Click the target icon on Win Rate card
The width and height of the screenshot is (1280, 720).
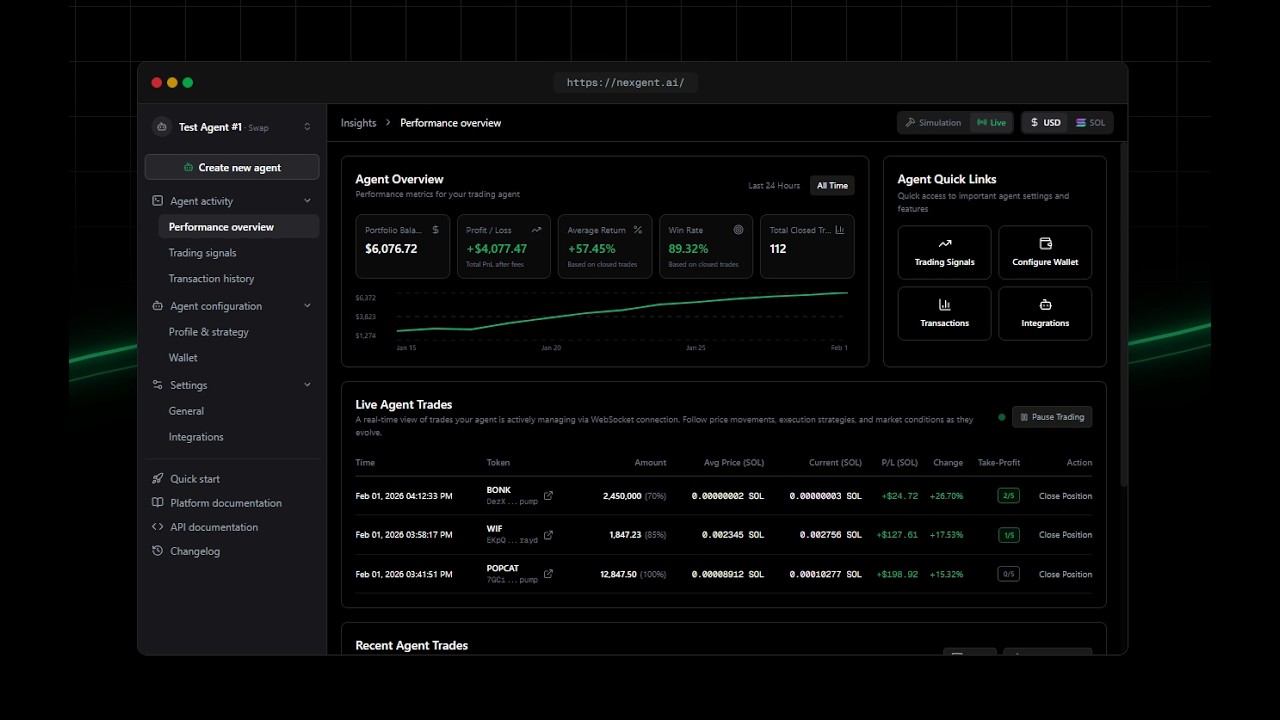point(738,230)
